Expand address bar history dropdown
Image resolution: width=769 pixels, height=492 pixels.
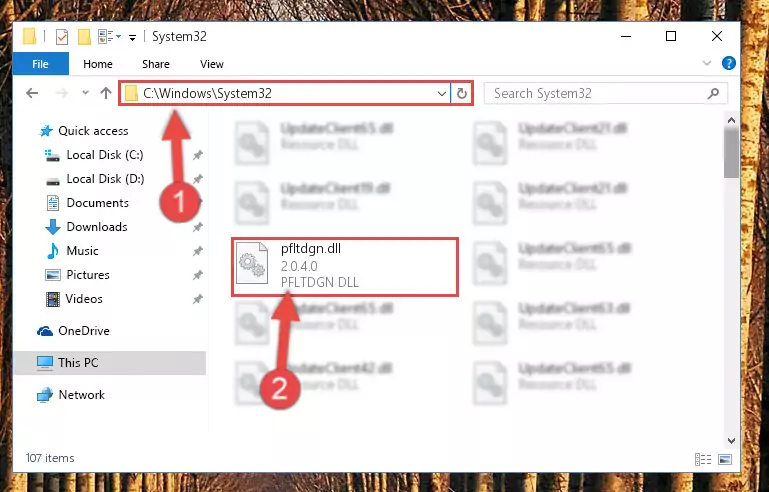[x=441, y=93]
